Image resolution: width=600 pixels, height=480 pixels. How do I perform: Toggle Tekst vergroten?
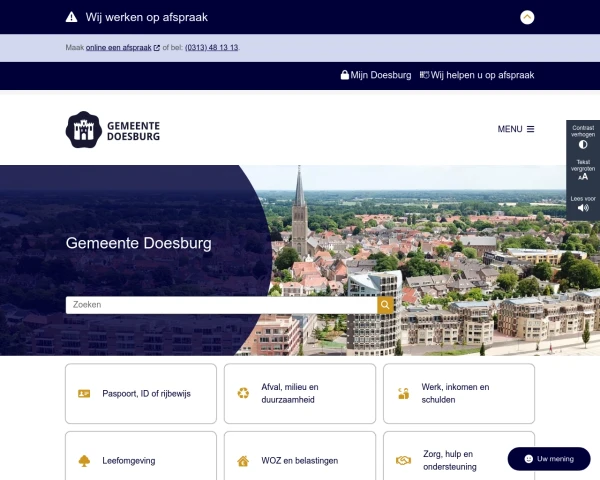tap(583, 170)
